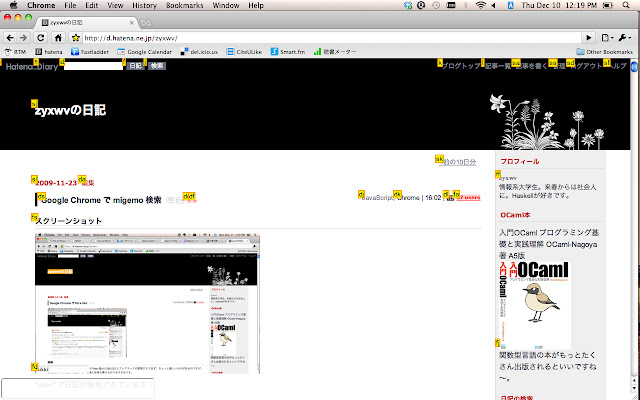
Task: Click the Bluetooth menu bar icon
Action: [466, 5]
